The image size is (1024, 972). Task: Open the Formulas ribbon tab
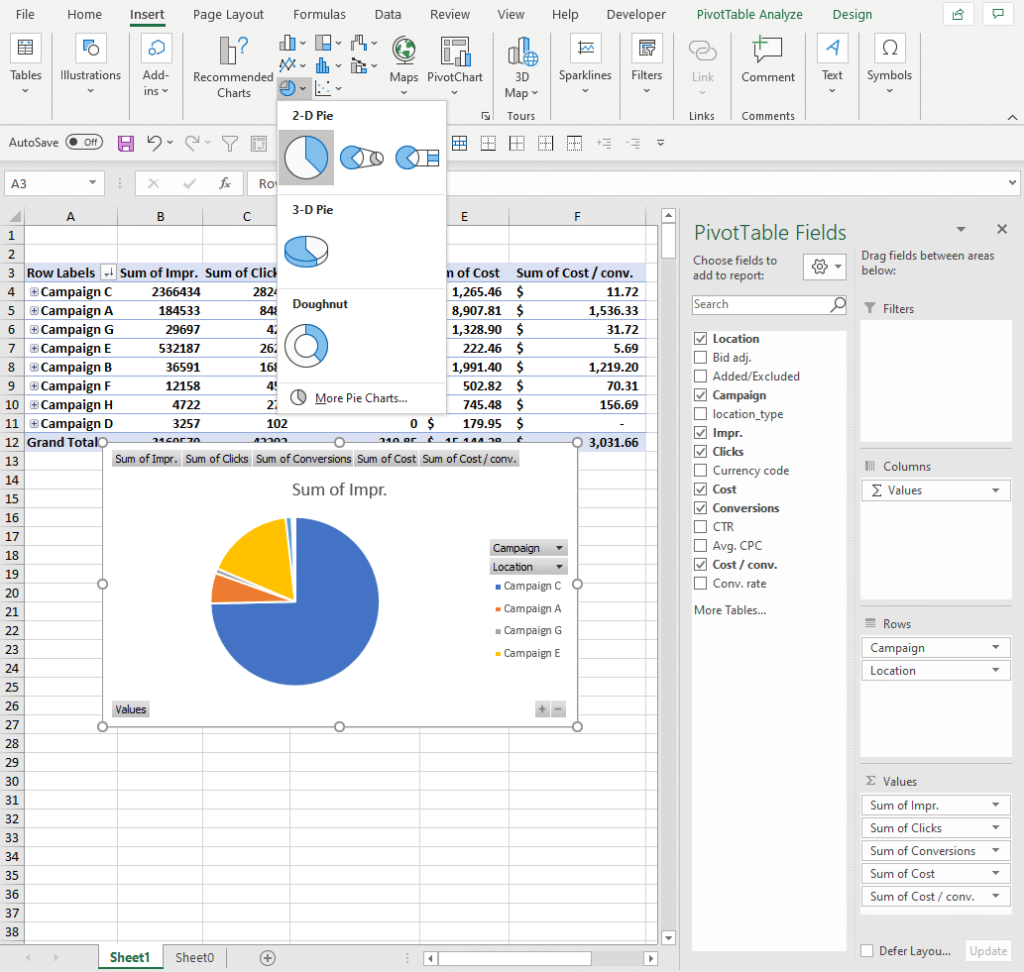[319, 14]
